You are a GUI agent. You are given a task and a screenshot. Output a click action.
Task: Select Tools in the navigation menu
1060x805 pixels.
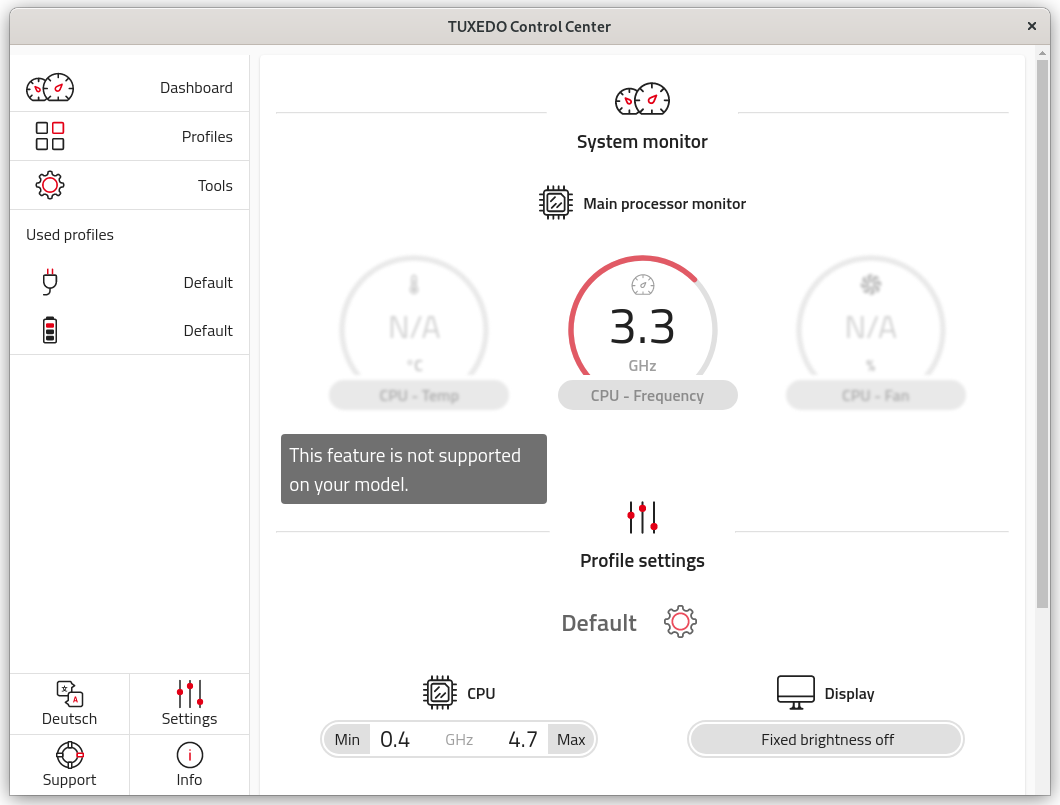click(x=215, y=184)
